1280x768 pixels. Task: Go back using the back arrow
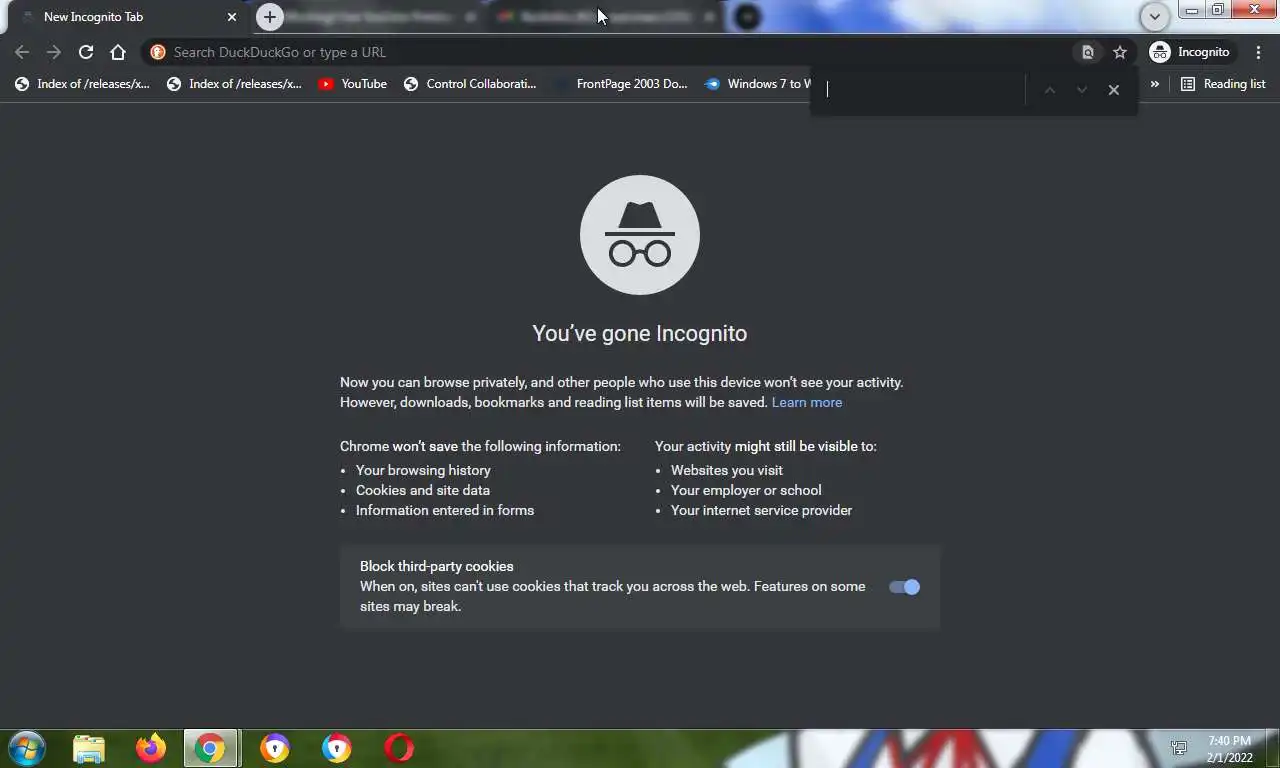coord(22,52)
